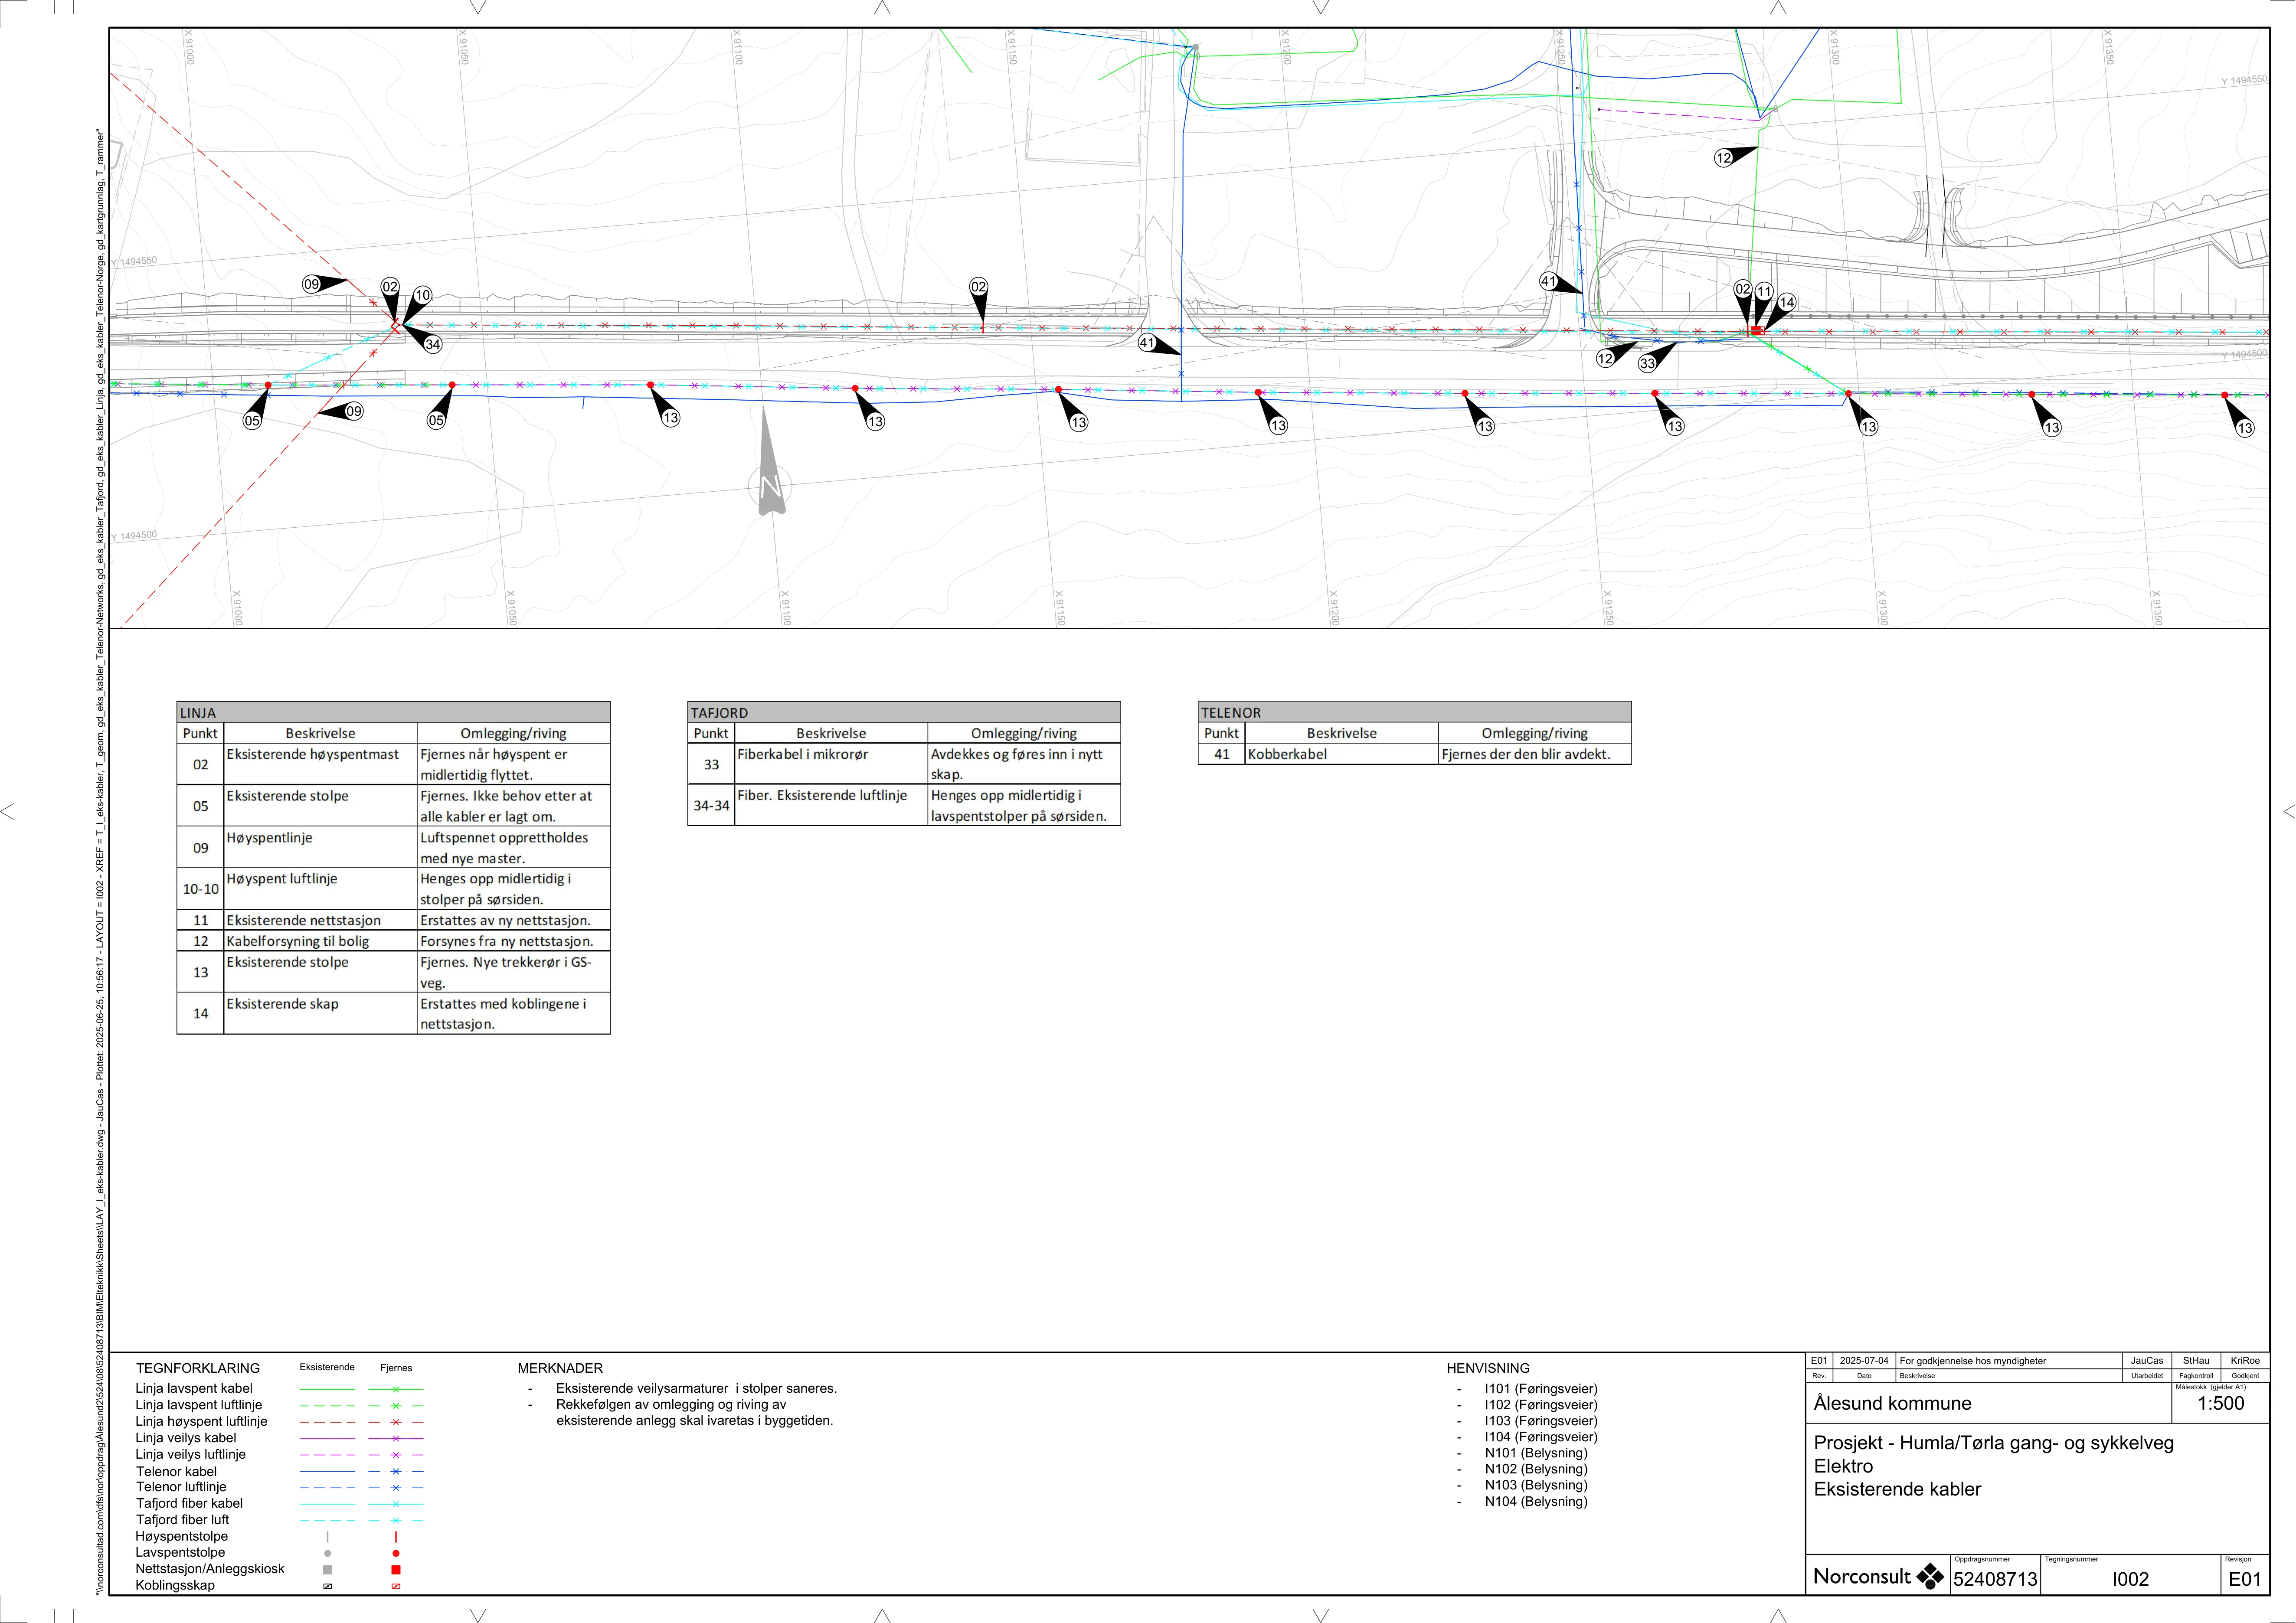Select the callout marker numbered 11
The image size is (2296, 1623).
pyautogui.click(x=1764, y=292)
